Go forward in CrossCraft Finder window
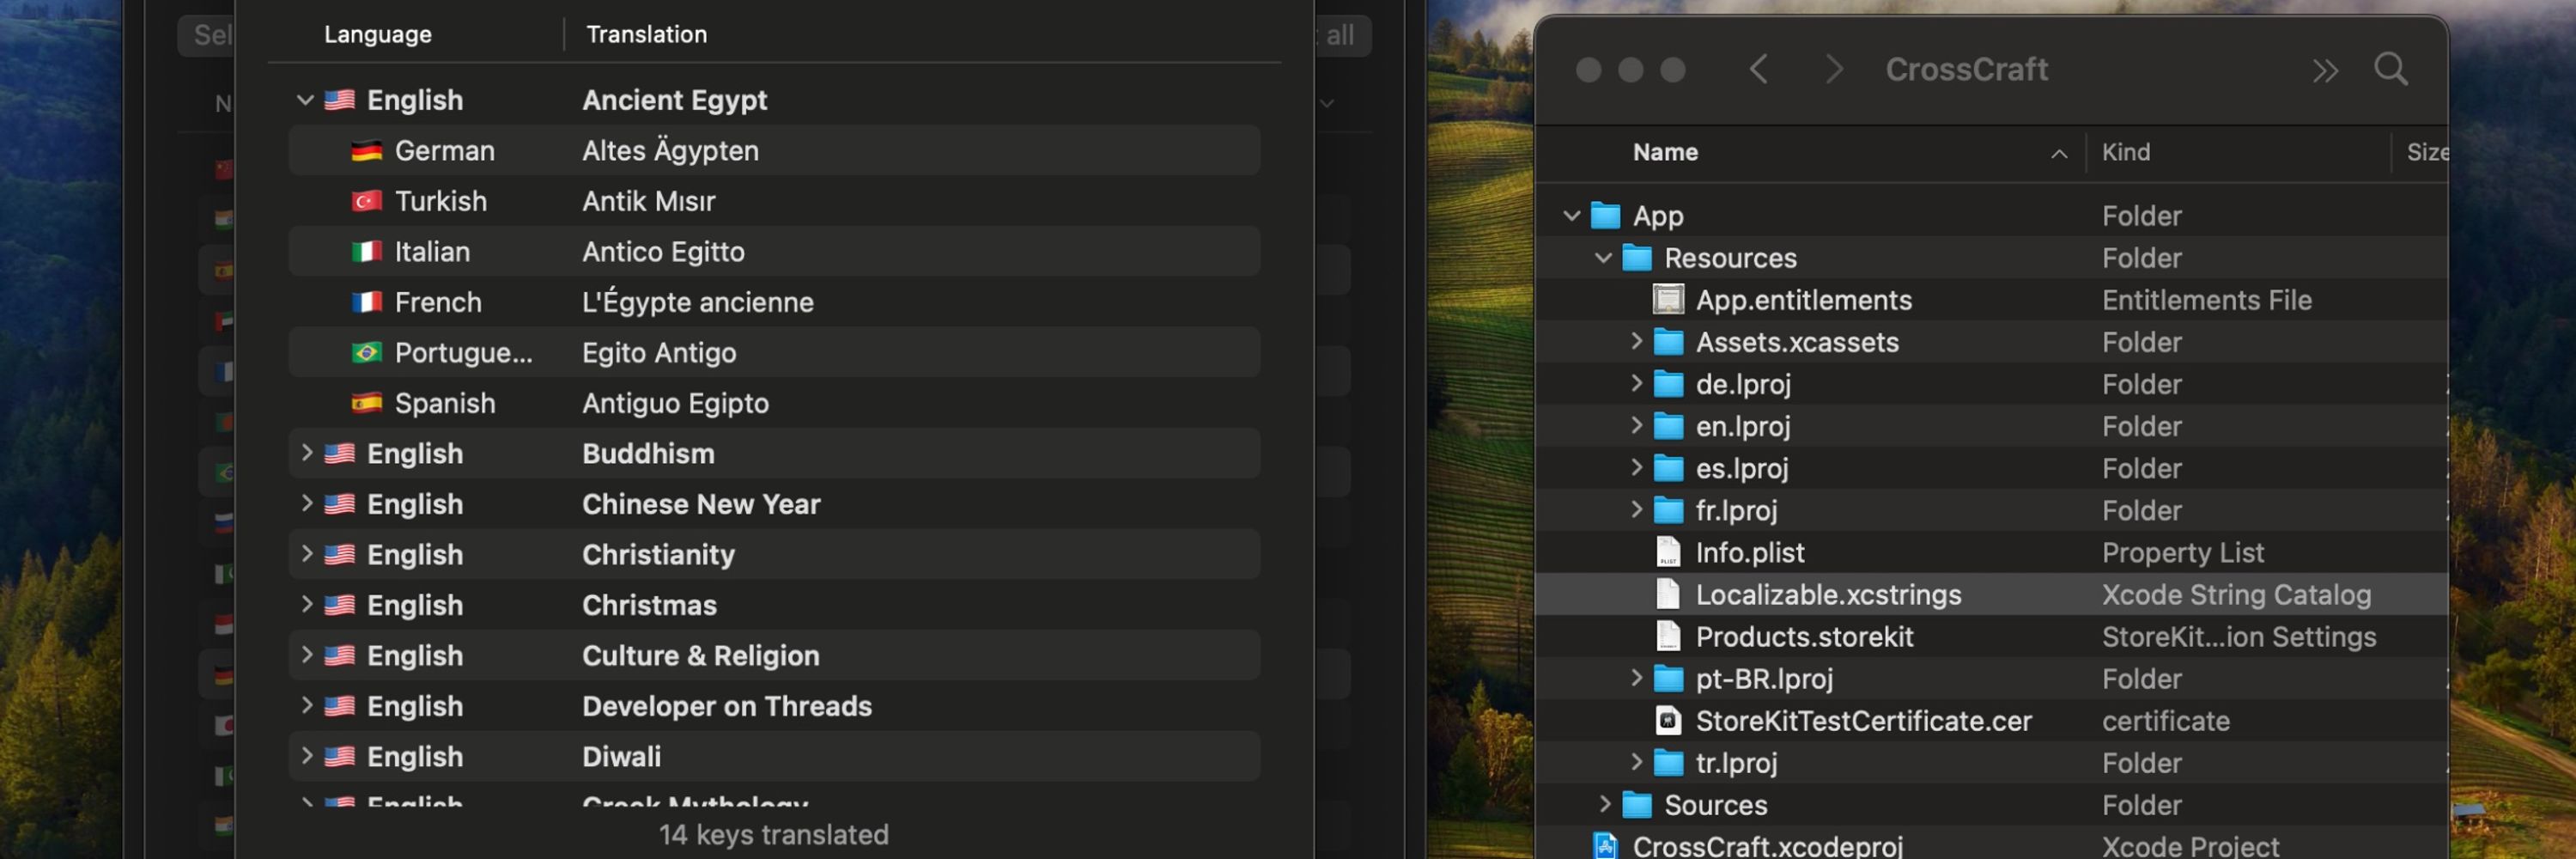Image resolution: width=2576 pixels, height=859 pixels. [1833, 69]
